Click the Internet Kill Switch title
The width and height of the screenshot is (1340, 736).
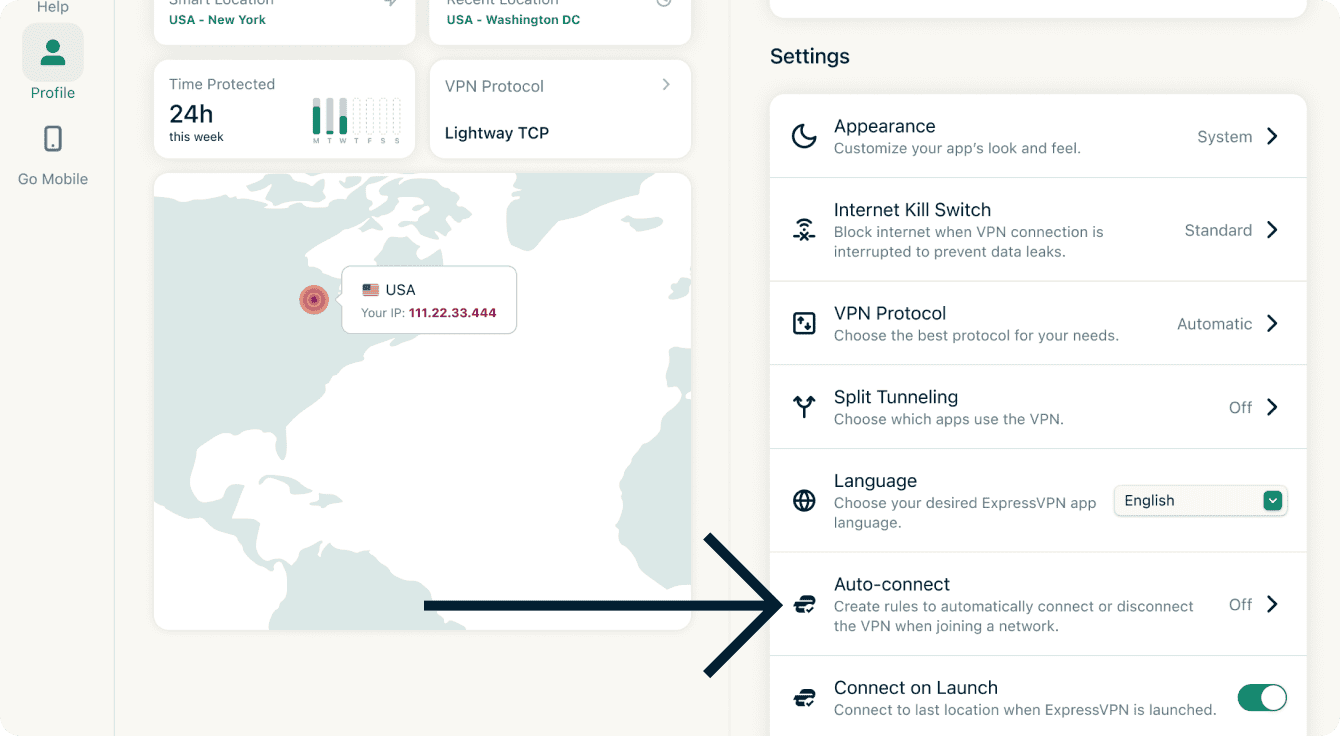pos(912,210)
